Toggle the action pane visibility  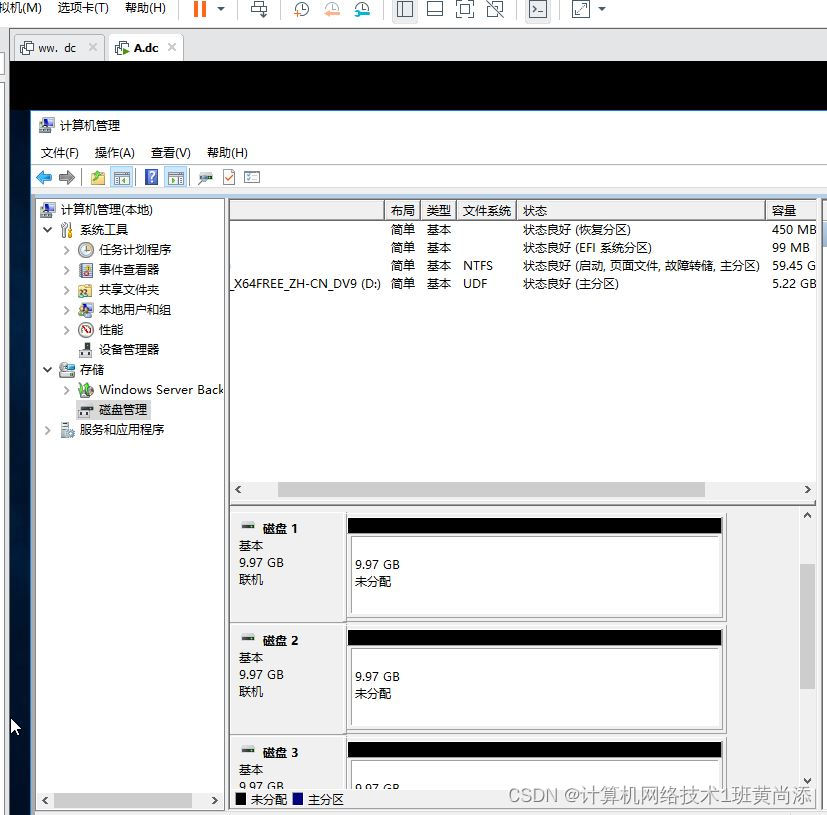coord(177,177)
